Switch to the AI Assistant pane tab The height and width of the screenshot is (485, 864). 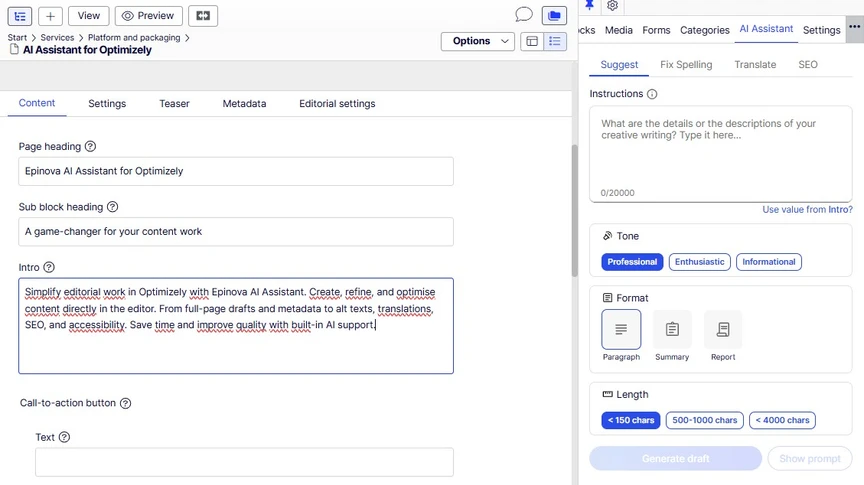tap(766, 29)
